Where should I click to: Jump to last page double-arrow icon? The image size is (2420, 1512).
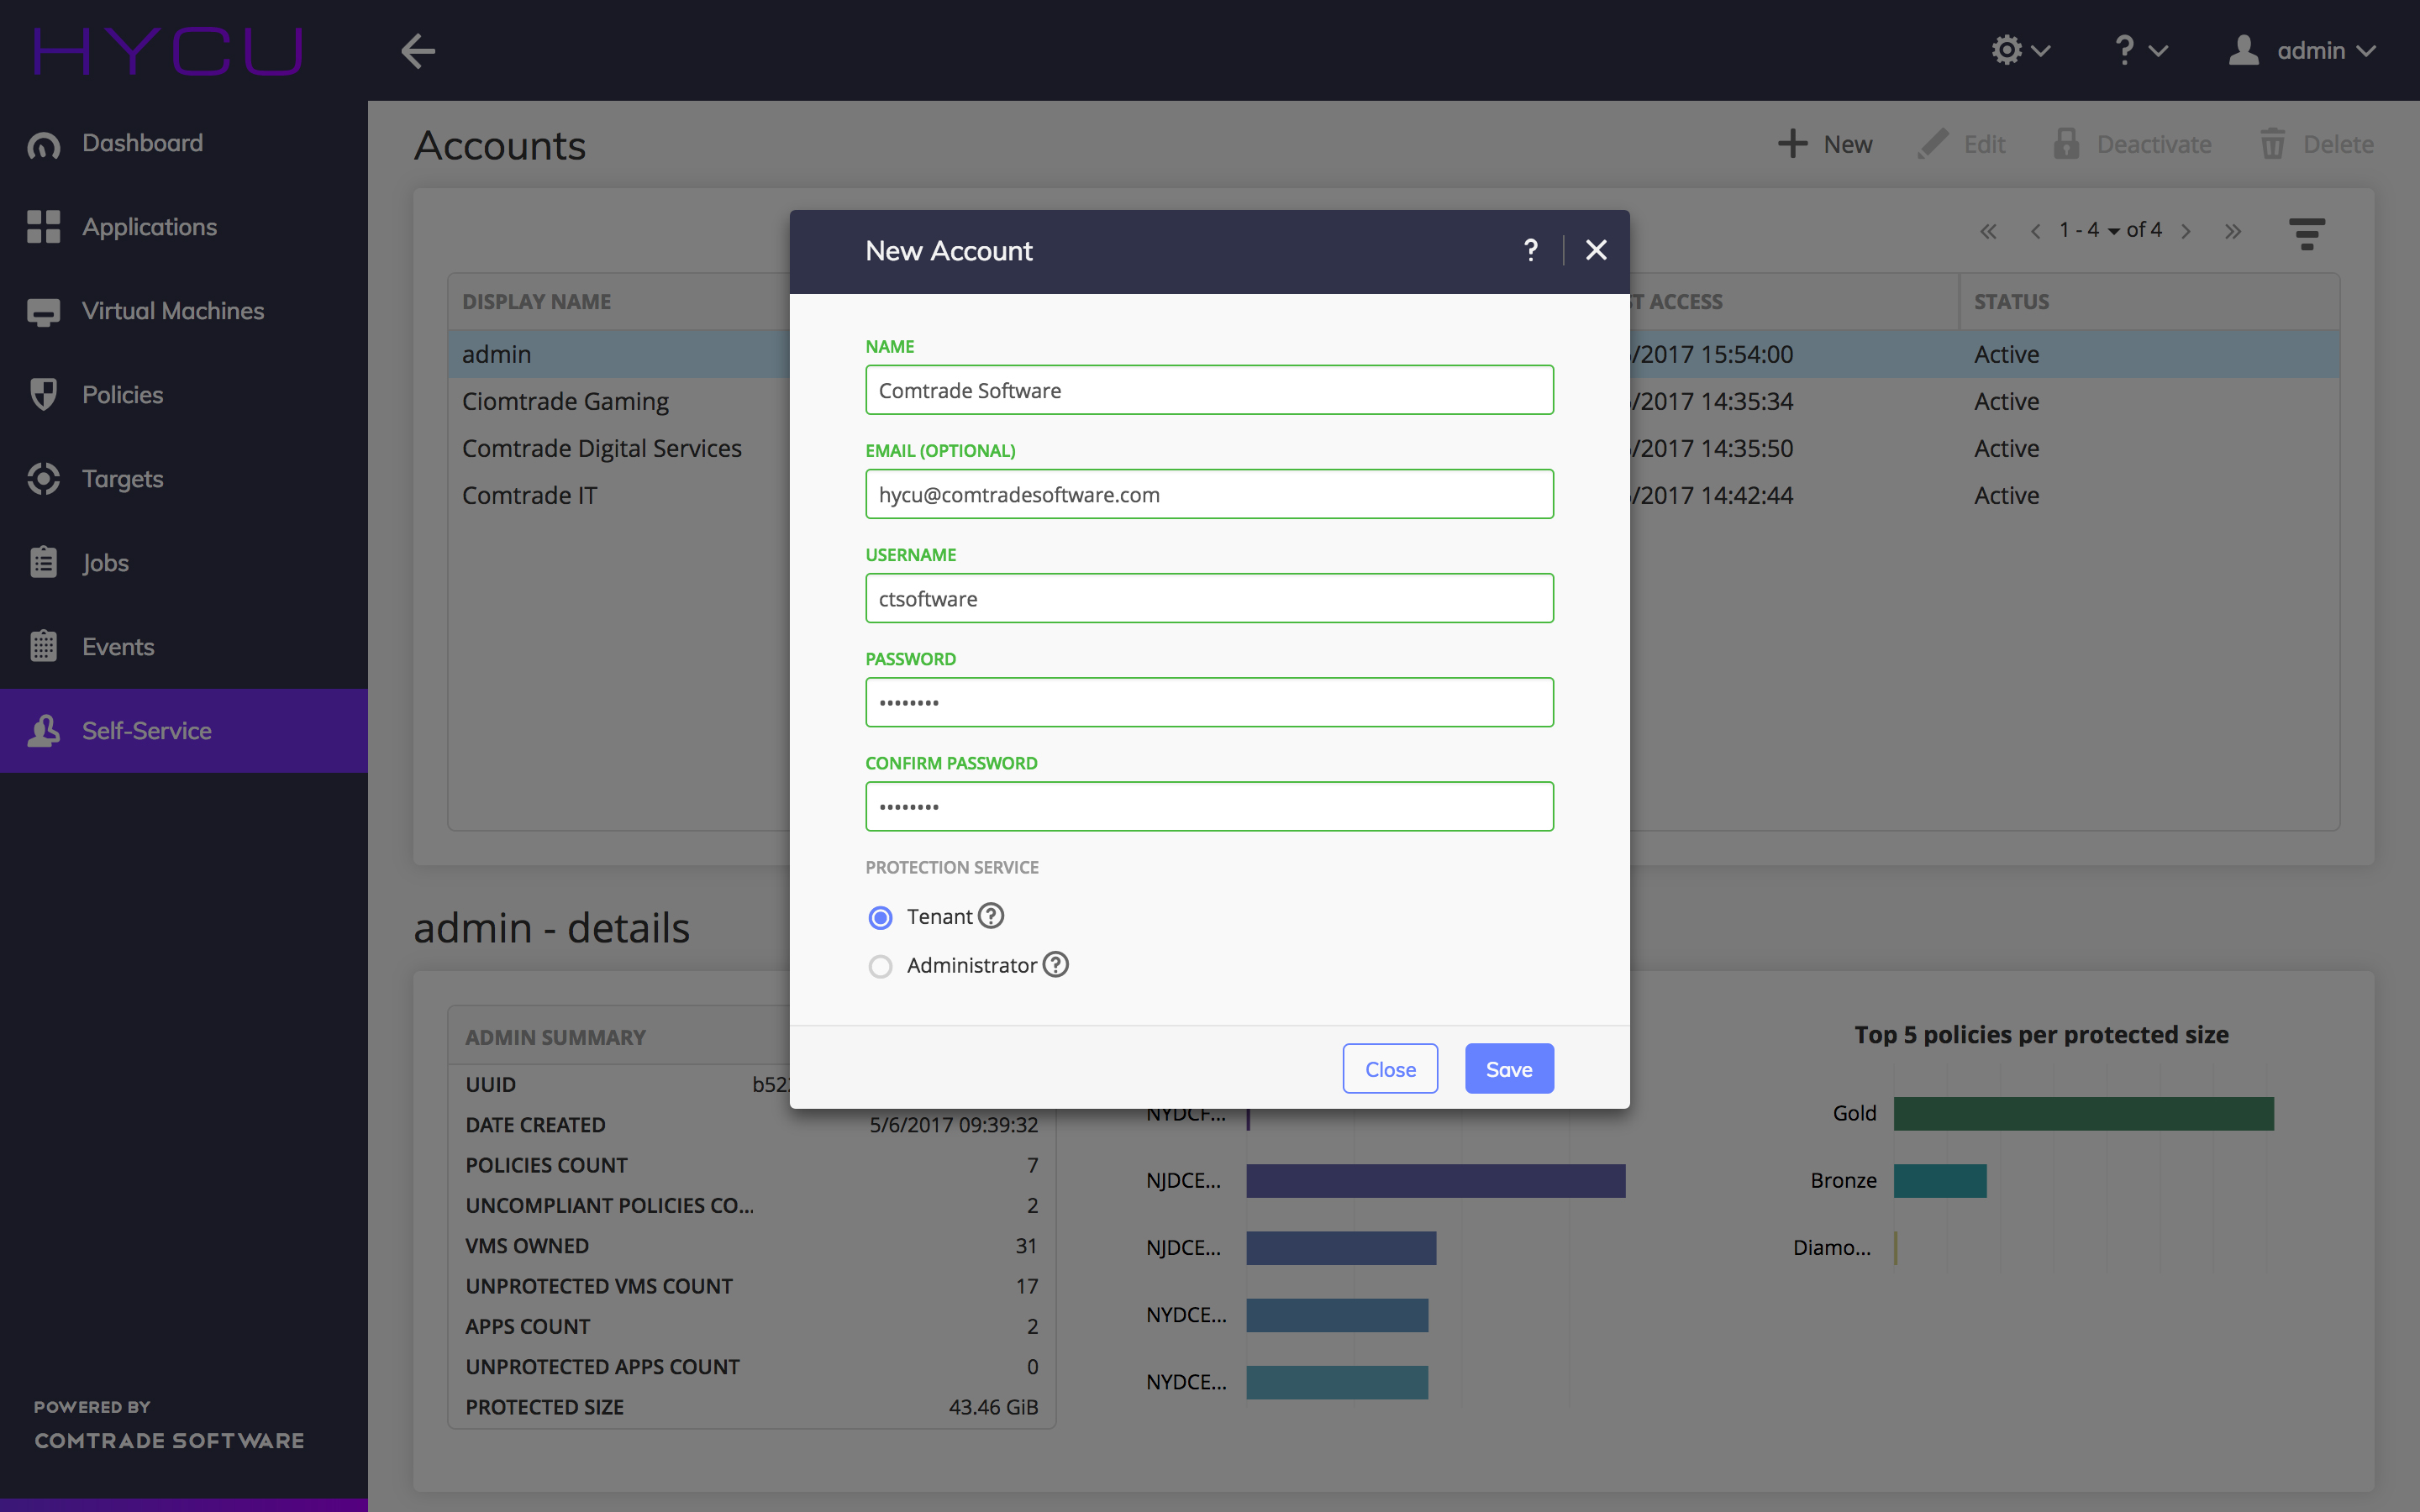click(x=2233, y=232)
